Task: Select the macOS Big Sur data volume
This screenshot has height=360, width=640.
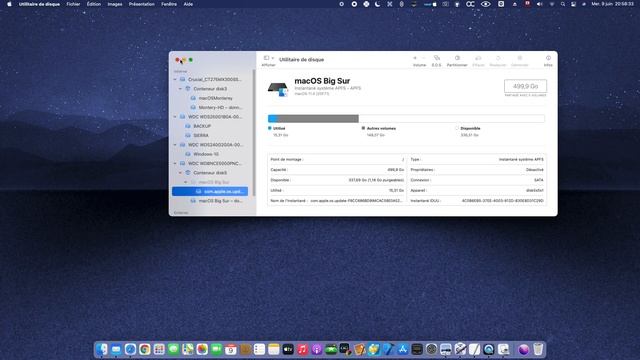Action: (x=210, y=201)
